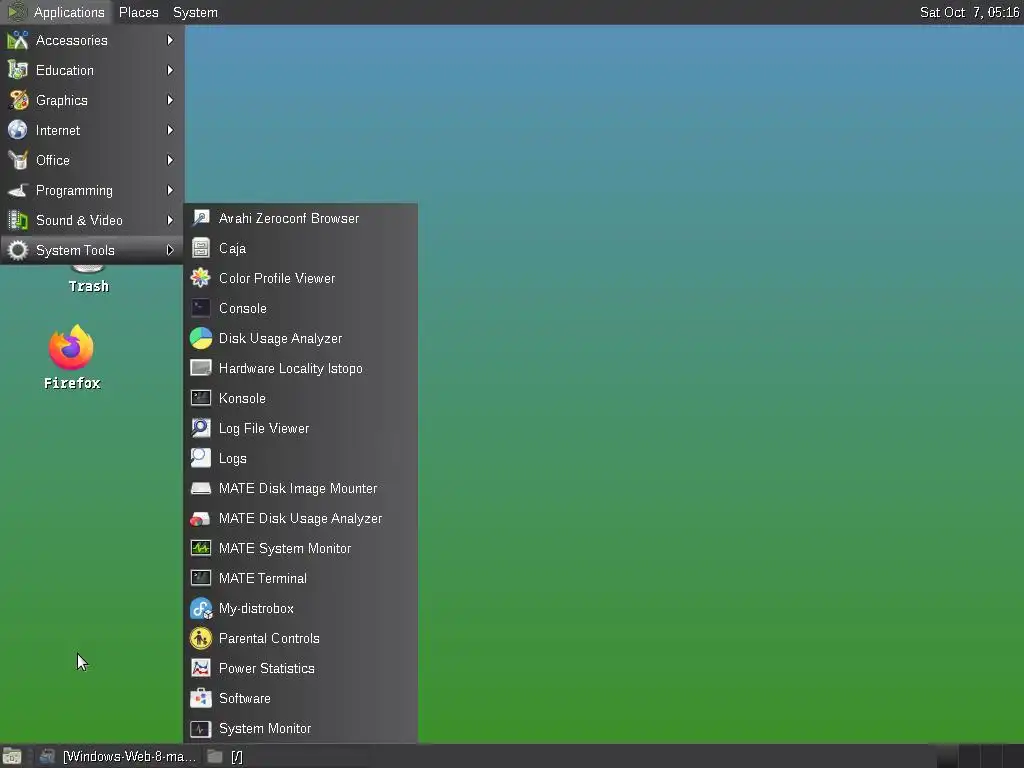Image resolution: width=1024 pixels, height=768 pixels.
Task: Open the Applications menu
Action: [x=56, y=12]
